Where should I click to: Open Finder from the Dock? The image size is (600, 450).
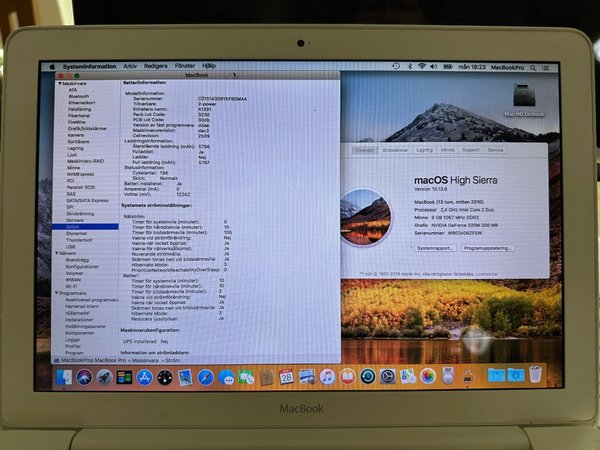click(x=64, y=377)
